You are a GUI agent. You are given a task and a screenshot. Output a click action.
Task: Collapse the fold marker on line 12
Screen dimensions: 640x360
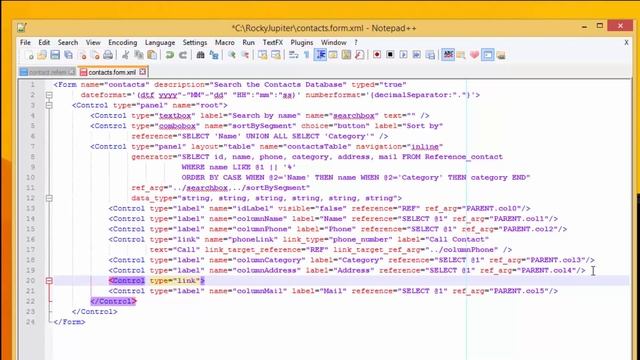(x=49, y=198)
